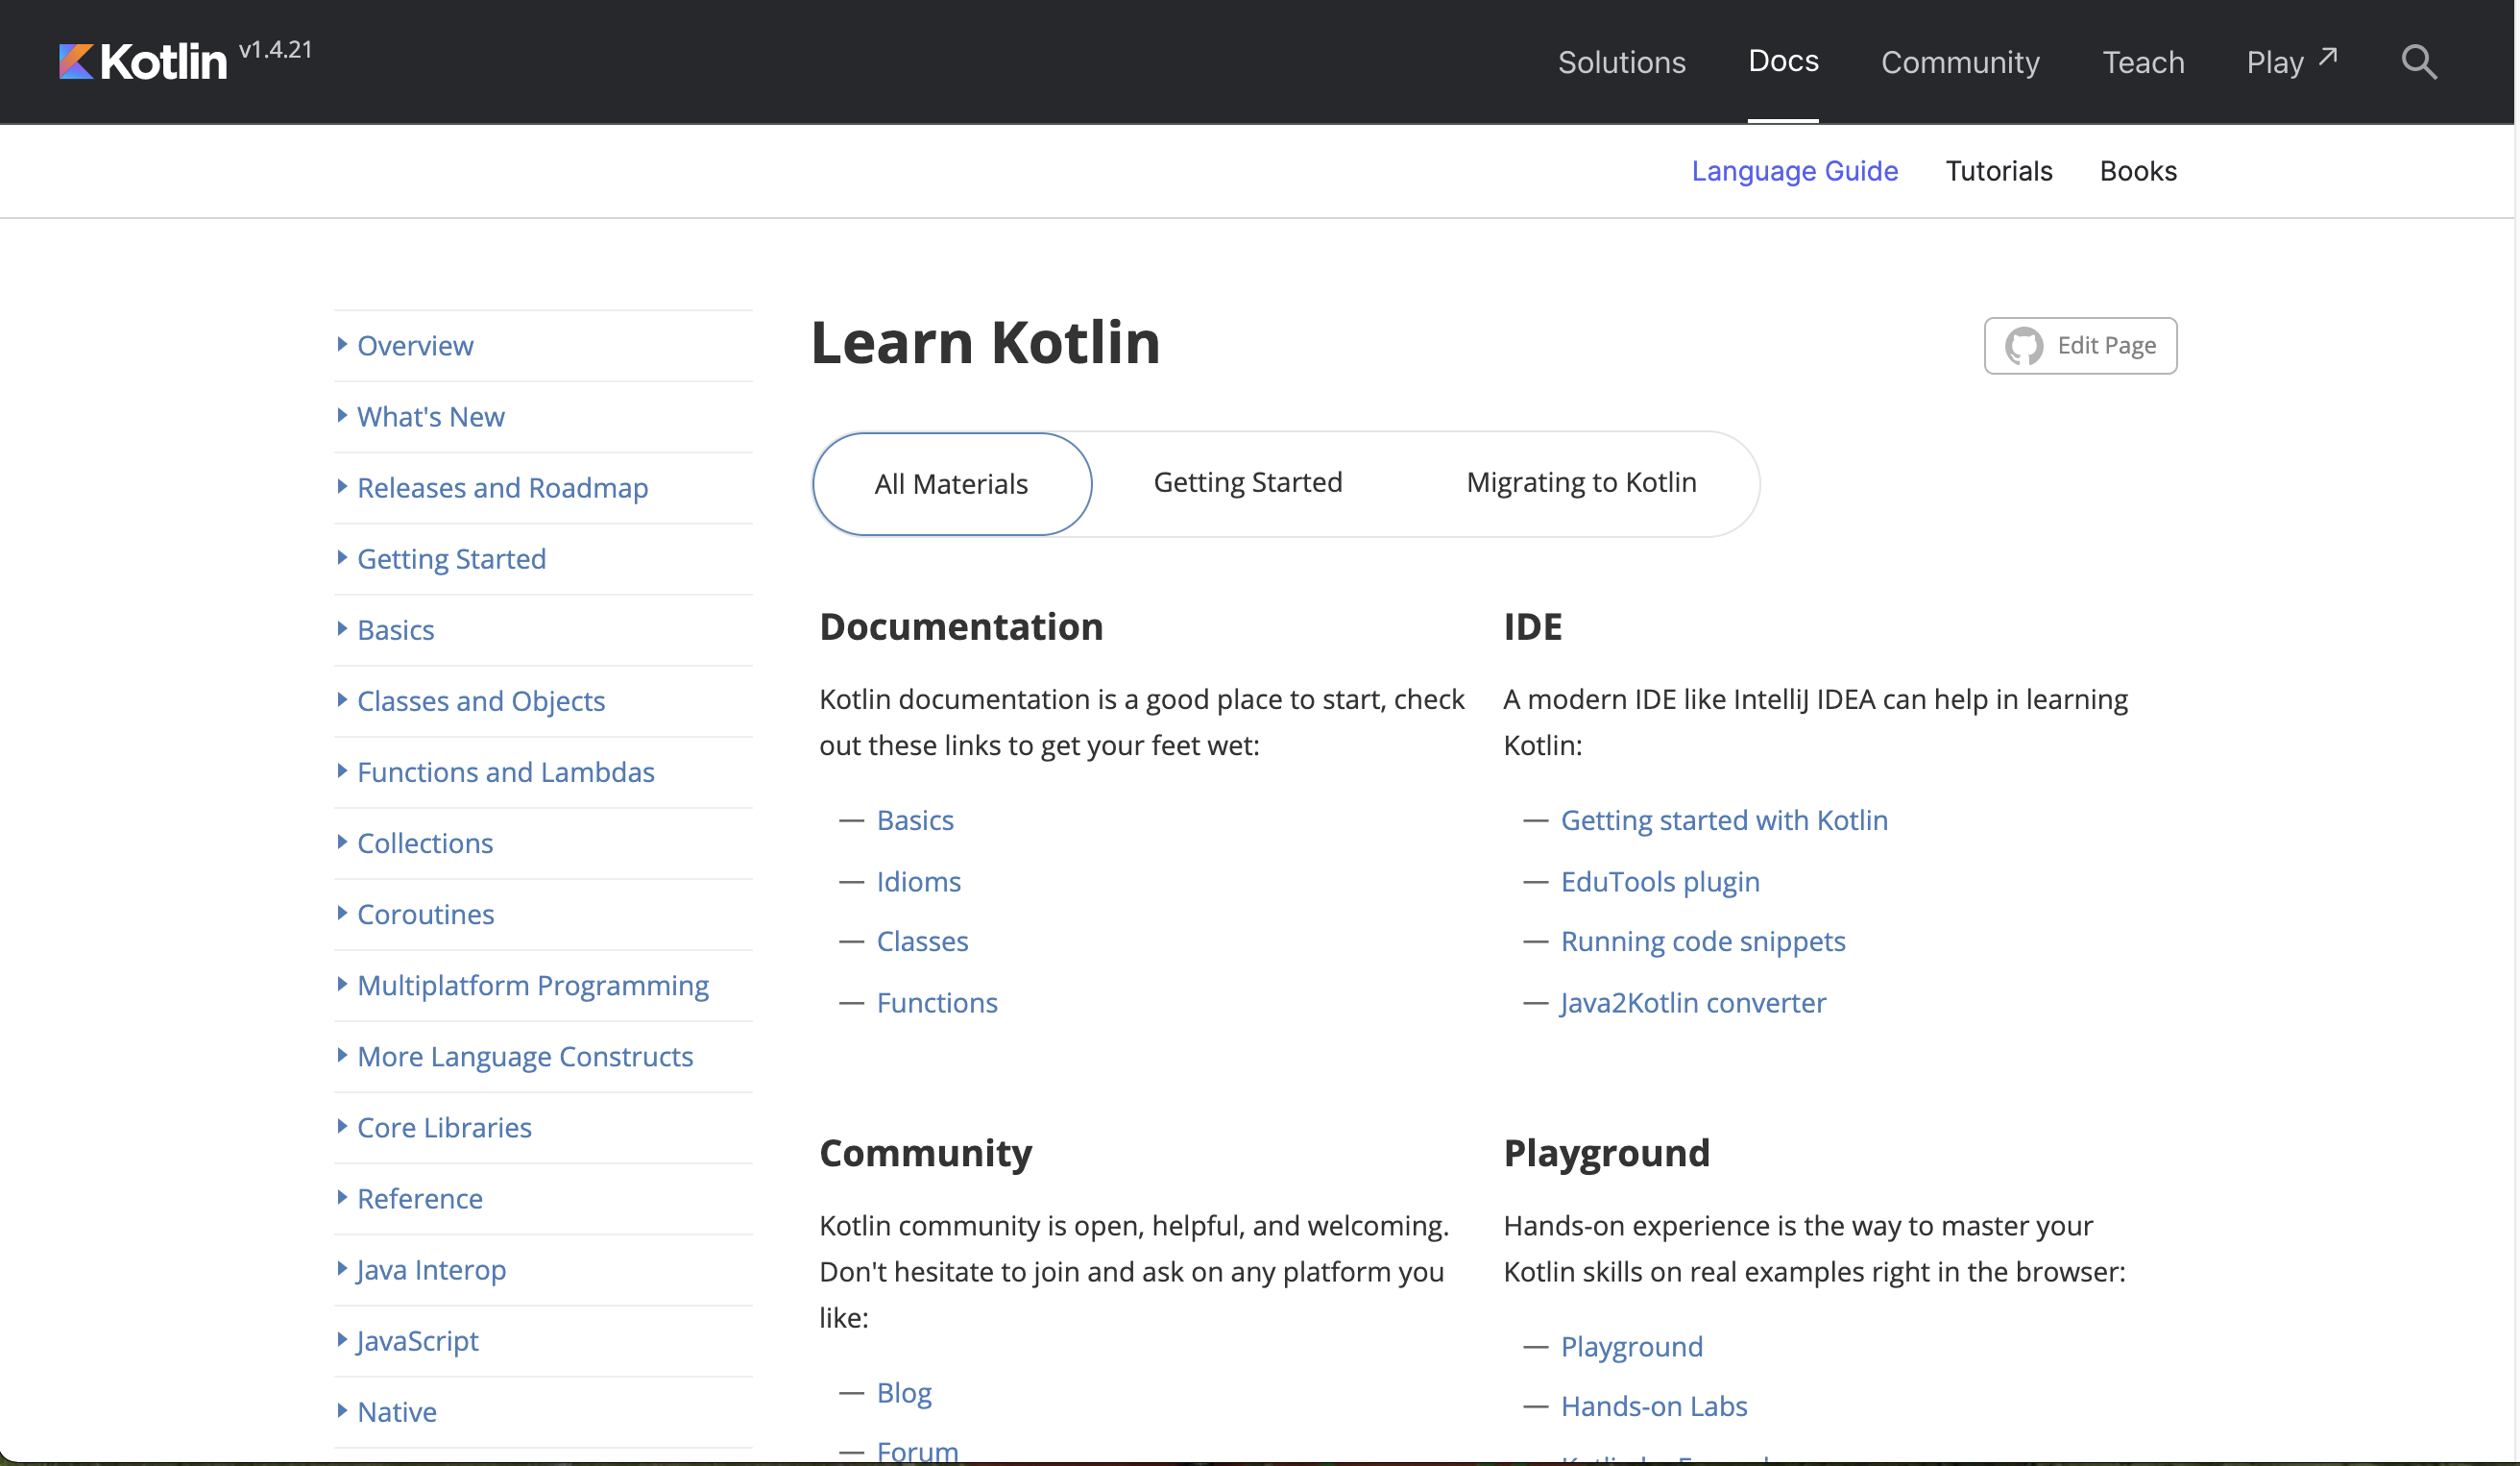This screenshot has width=2520, height=1466.
Task: Click the v1.4.21 version label
Action: pyautogui.click(x=275, y=49)
